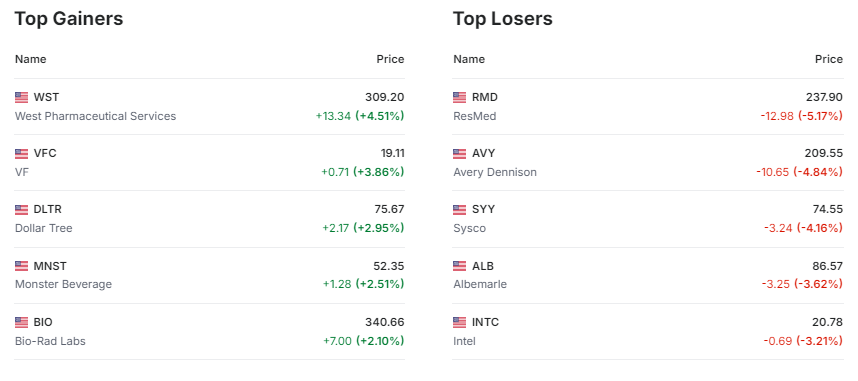Click the SYY ticker symbol
858x381 pixels.
(483, 210)
